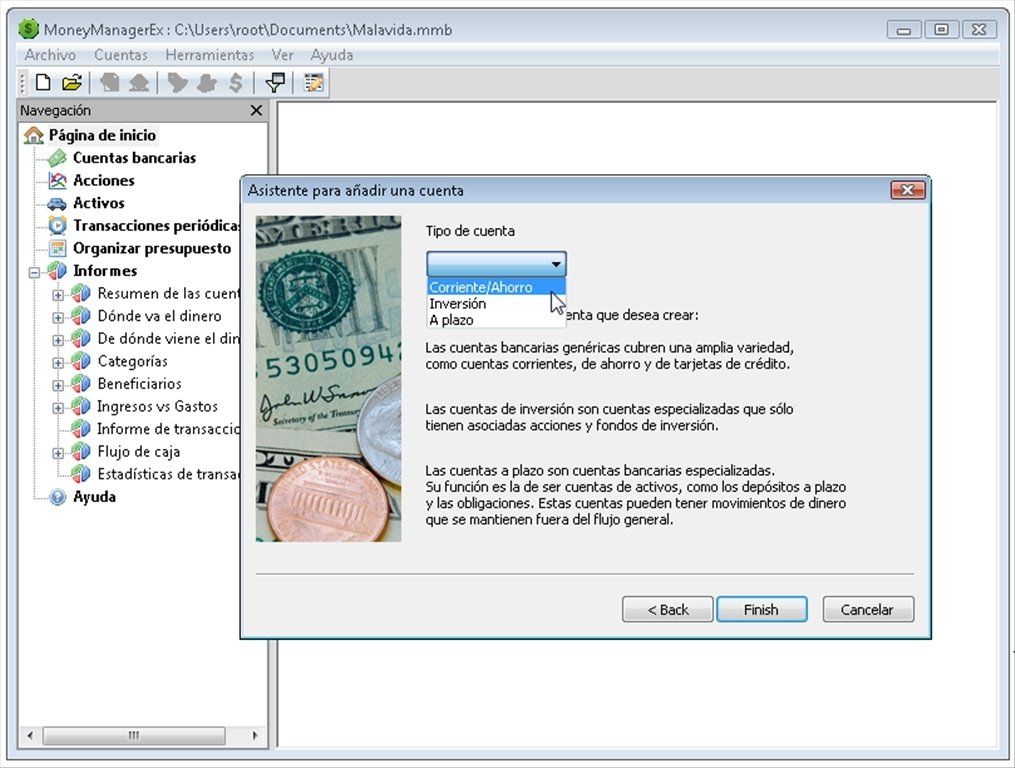Choose Inversión from the account type list
This screenshot has height=768, width=1015.
click(496, 304)
